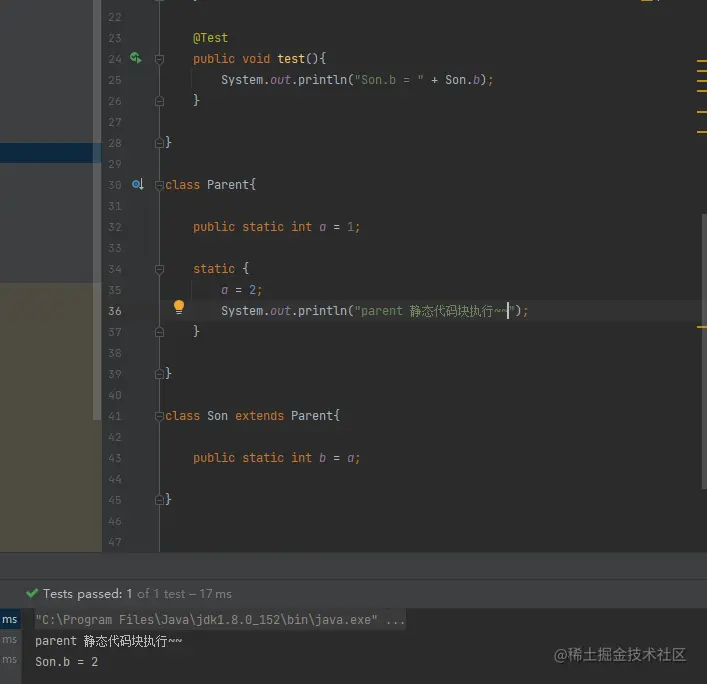The height and width of the screenshot is (684, 707).
Task: Click the left panel scrollbar
Action: pyautogui.click(x=97, y=210)
